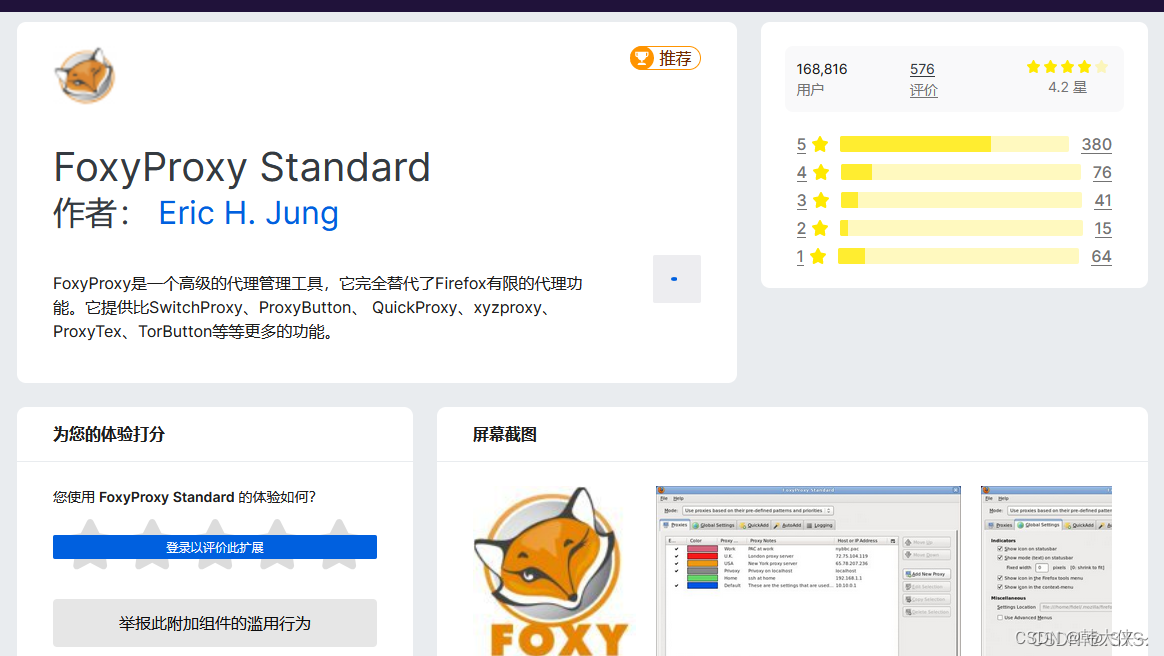1164x656 pixels.
Task: Open the FOXY fox logo screenshot thumbnail
Action: click(x=551, y=571)
